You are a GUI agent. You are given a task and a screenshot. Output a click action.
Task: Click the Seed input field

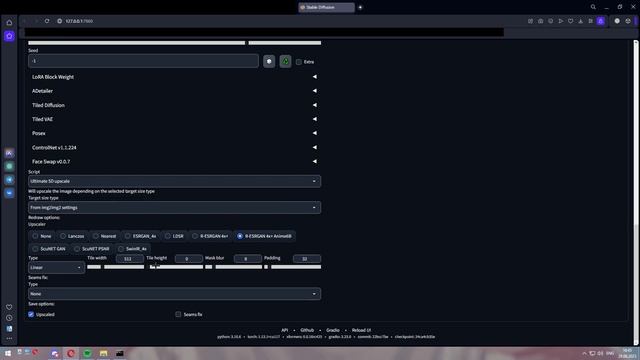(x=143, y=61)
